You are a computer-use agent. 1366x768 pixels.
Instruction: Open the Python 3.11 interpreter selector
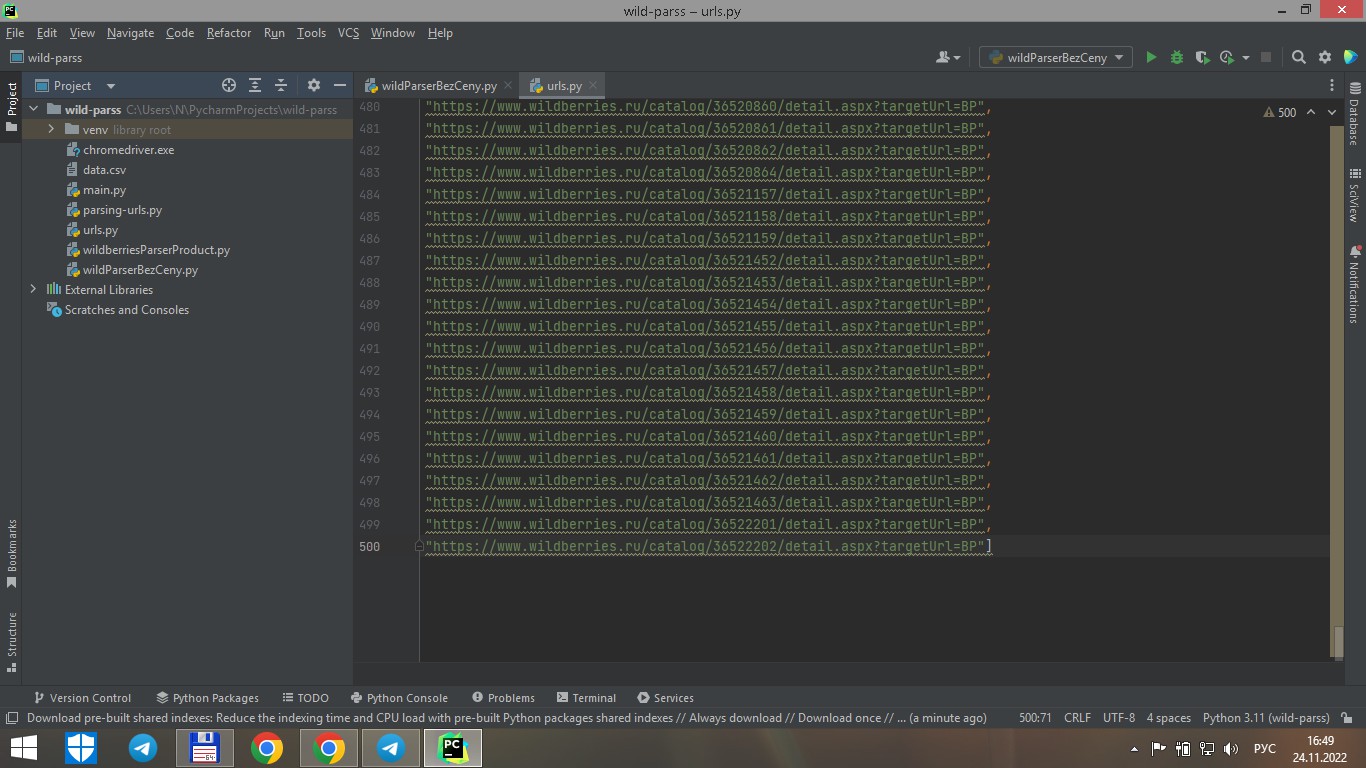(1266, 718)
